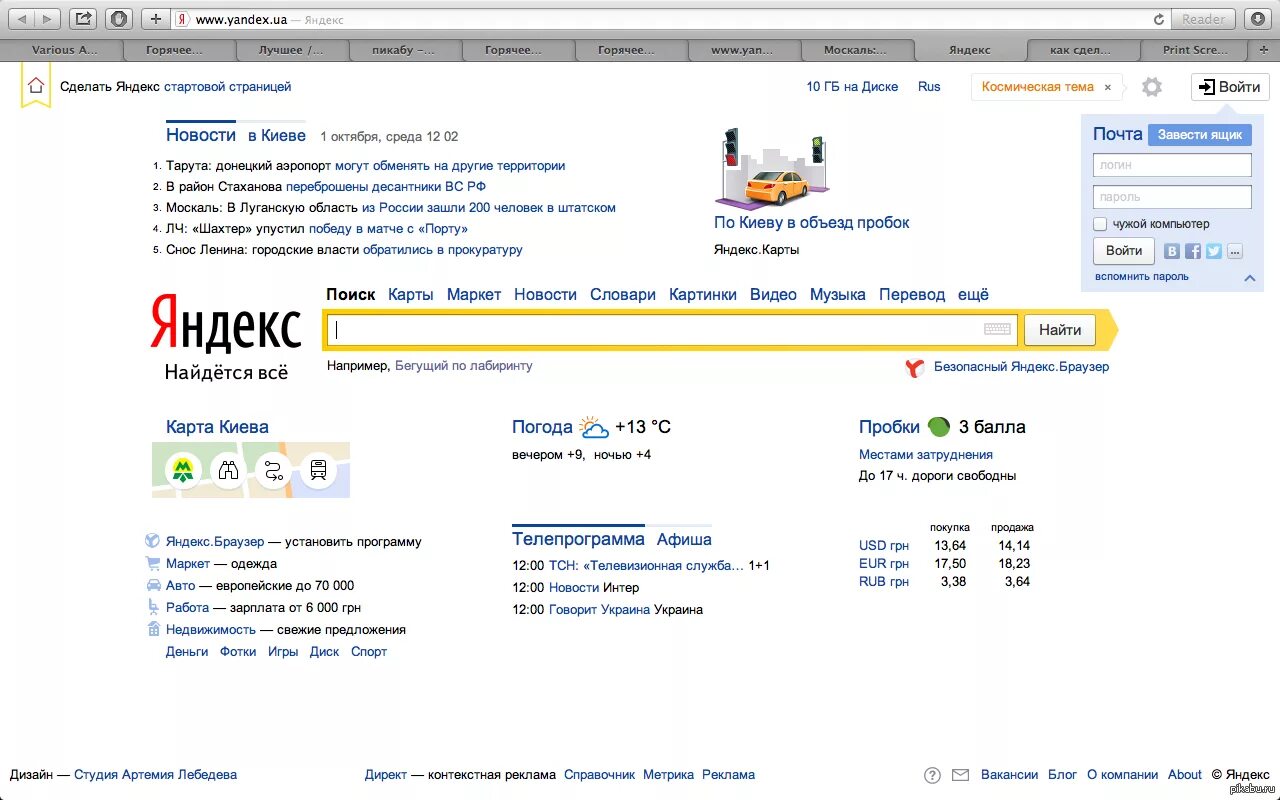Click Найти search button
This screenshot has width=1280, height=800.
(1060, 329)
